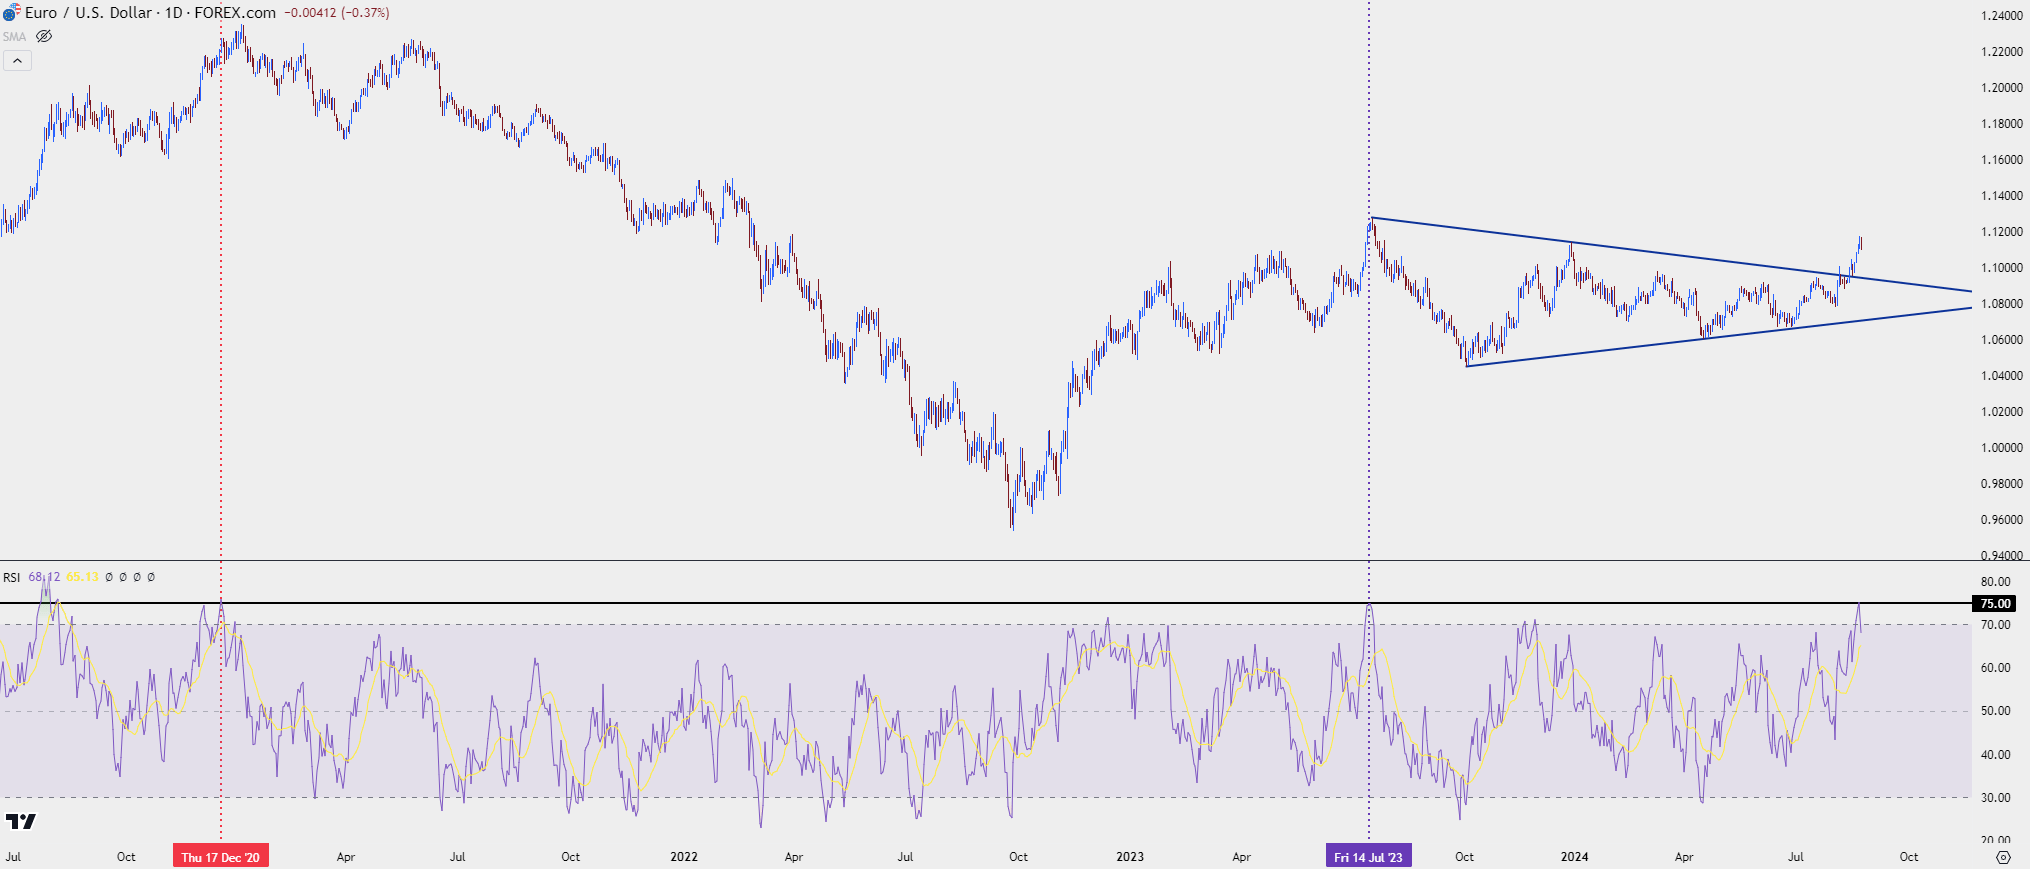Open chart time-axis settings gear
This screenshot has height=869, width=2030.
click(2003, 857)
